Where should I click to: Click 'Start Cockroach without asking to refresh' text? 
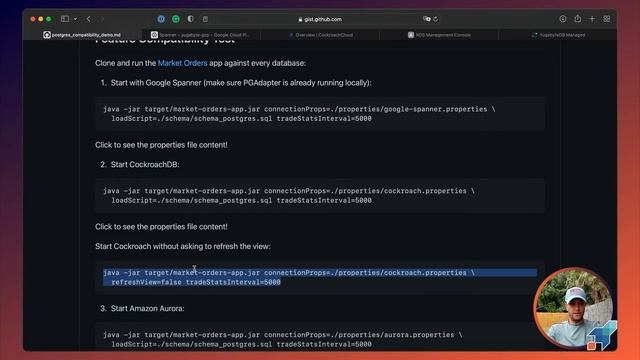tap(182, 247)
